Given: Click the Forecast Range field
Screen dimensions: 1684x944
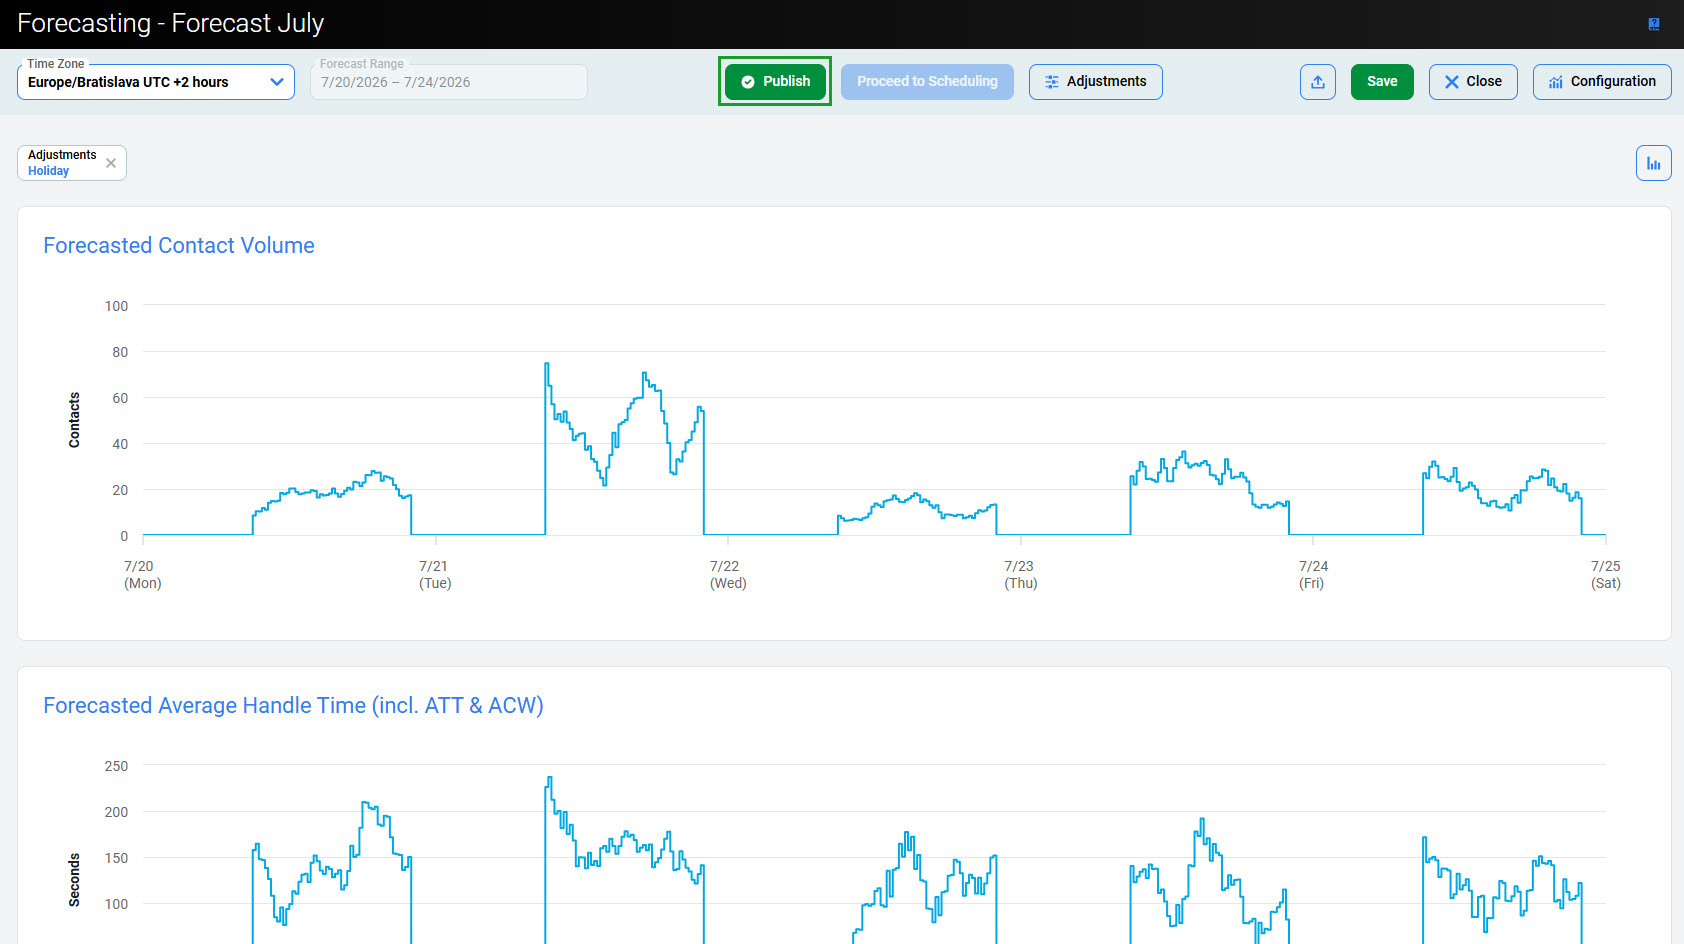Looking at the screenshot, I should [x=449, y=82].
